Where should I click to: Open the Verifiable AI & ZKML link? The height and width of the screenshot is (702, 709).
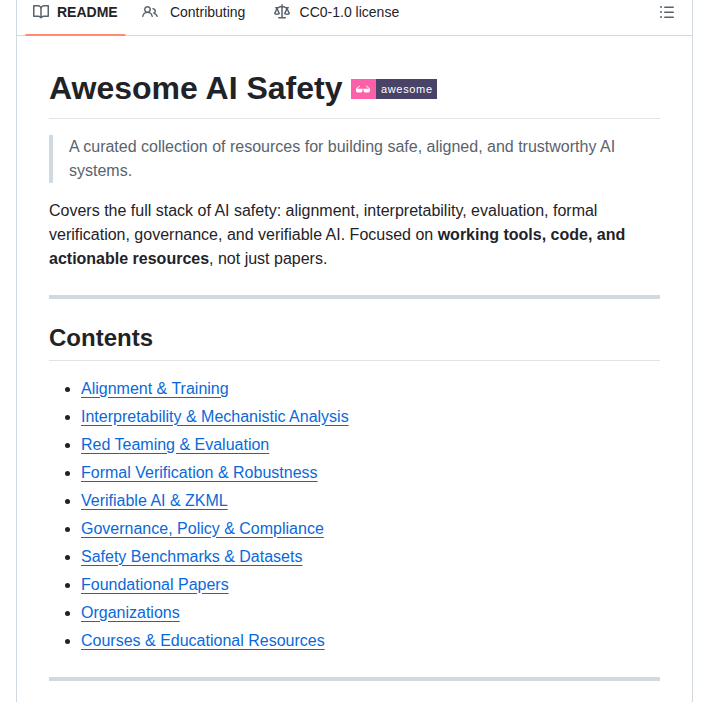154,500
